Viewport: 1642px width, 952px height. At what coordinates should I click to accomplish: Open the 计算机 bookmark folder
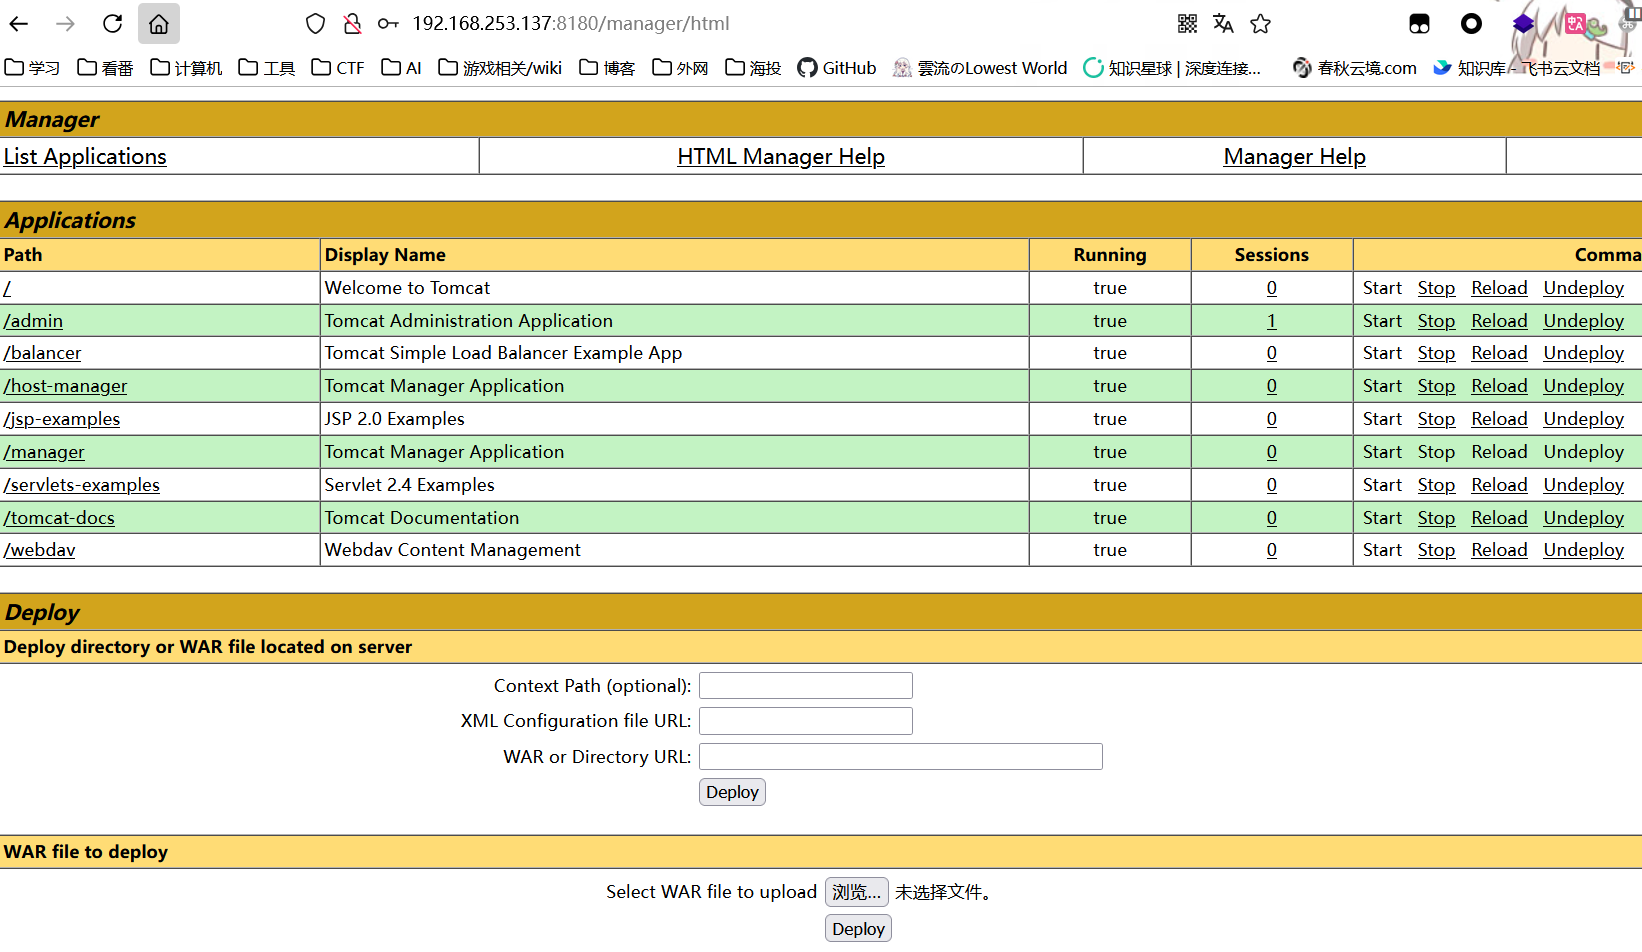[x=186, y=68]
